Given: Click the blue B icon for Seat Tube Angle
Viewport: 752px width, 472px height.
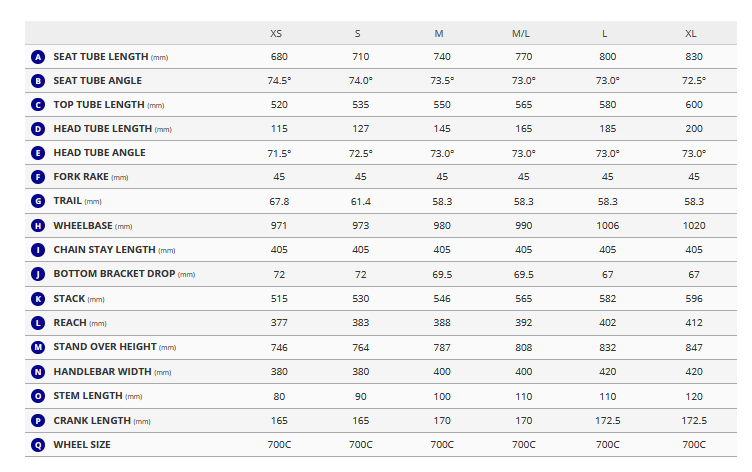Looking at the screenshot, I should click(38, 81).
